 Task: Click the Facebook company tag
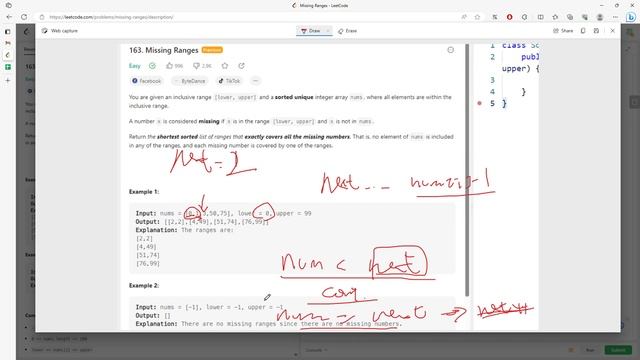tap(147, 81)
